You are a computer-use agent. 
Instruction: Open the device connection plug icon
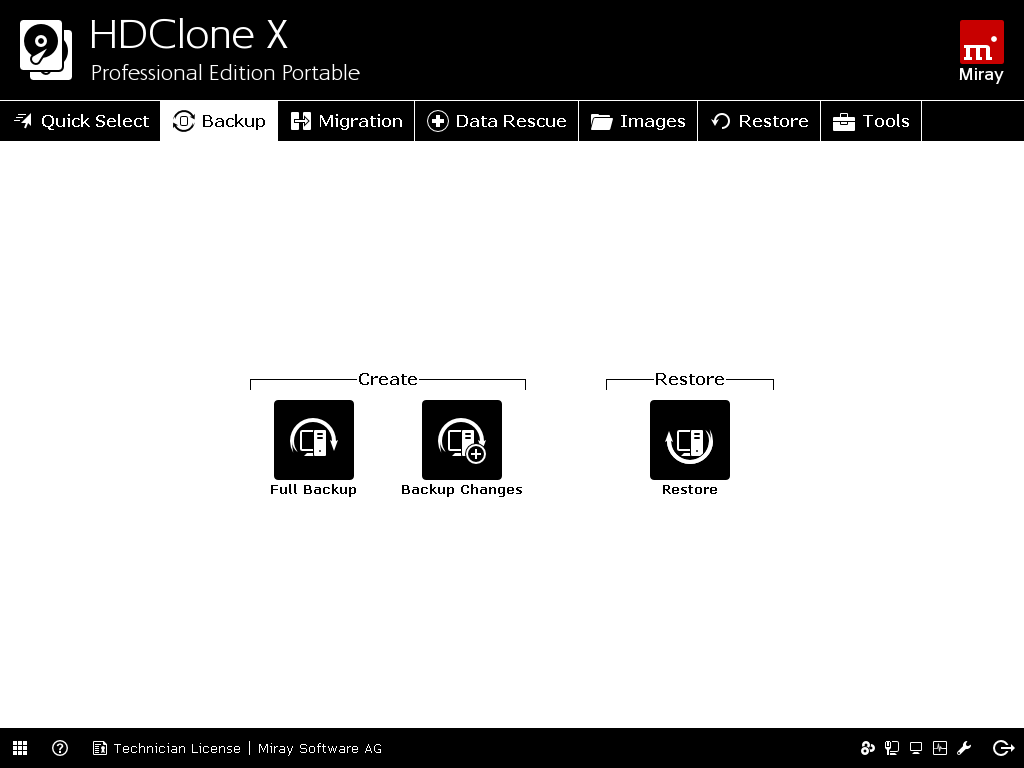point(891,748)
